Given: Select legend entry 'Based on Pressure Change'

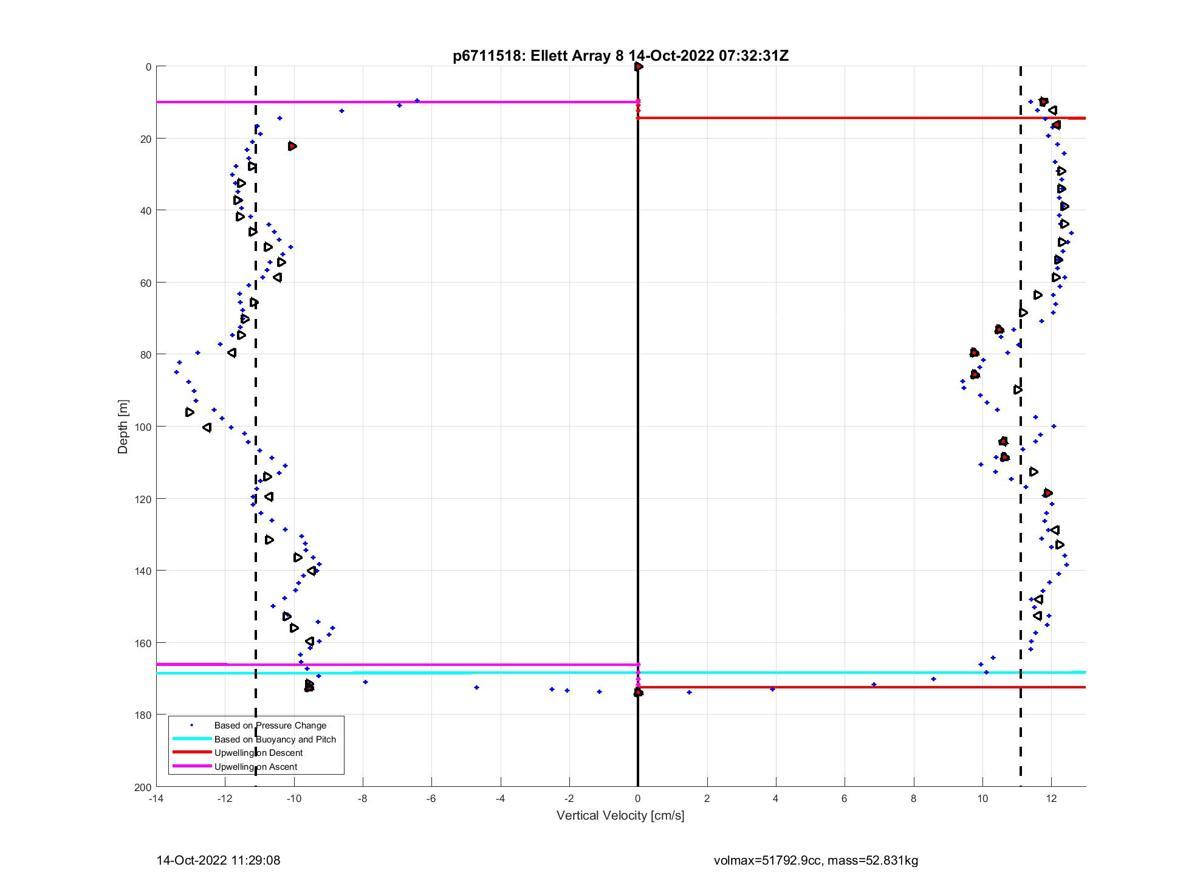Looking at the screenshot, I should [270, 725].
